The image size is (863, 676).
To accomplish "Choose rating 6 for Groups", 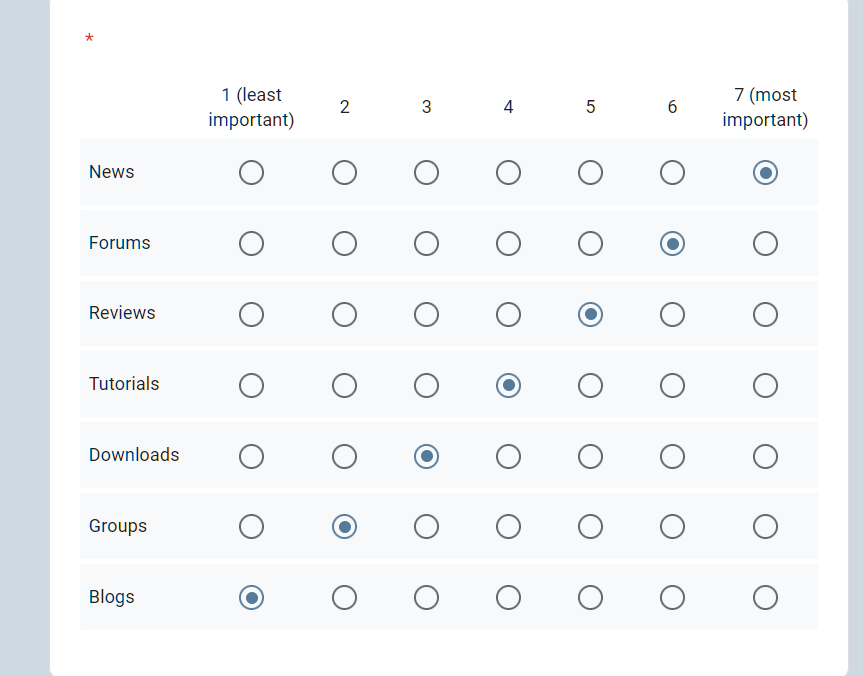I will pyautogui.click(x=673, y=527).
